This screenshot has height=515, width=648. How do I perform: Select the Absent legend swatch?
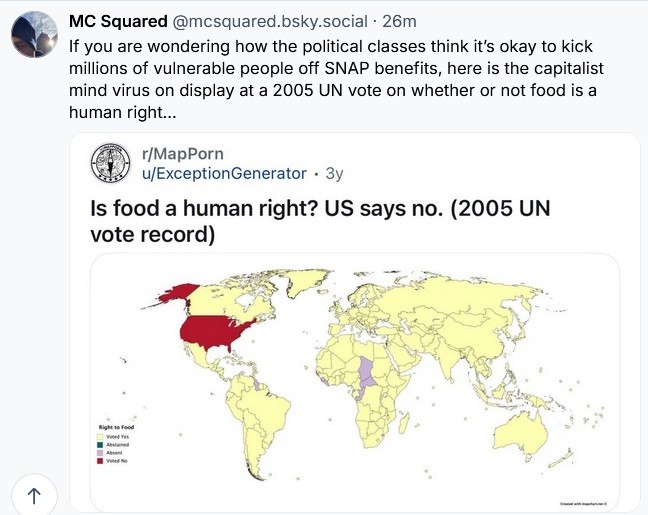click(100, 453)
